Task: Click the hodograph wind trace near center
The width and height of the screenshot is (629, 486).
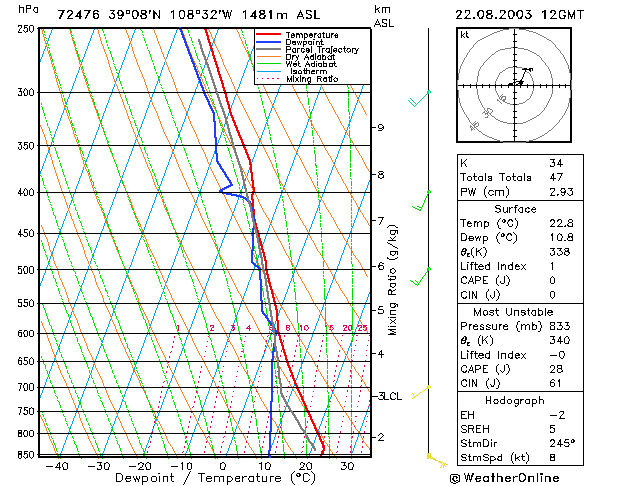Action: coord(520,77)
